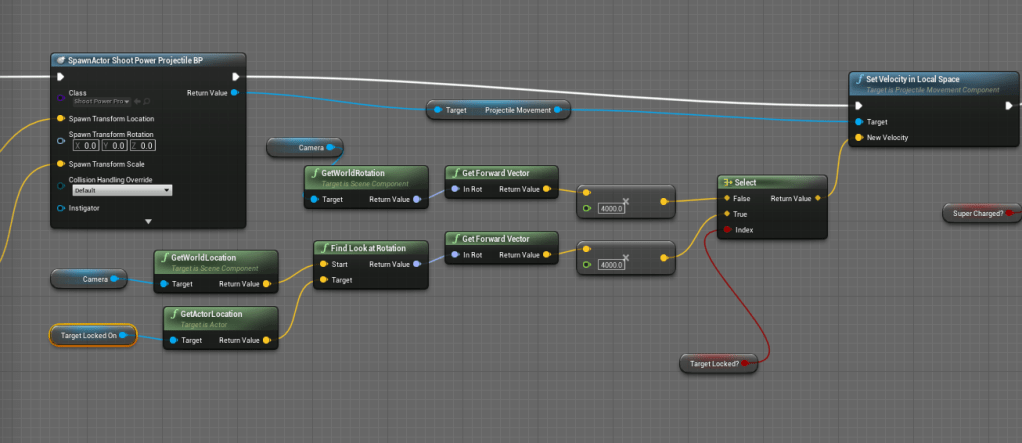
Task: Click the use-selected-asset arrow icon beside Class
Action: coord(138,101)
